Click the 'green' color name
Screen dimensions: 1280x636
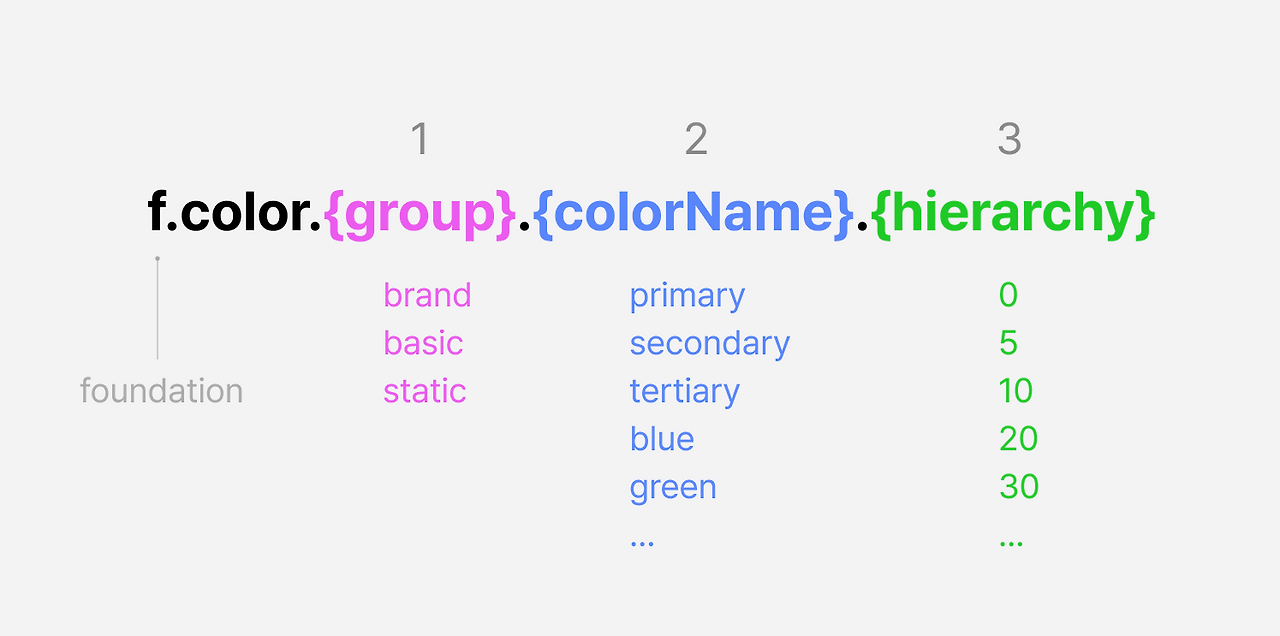[673, 488]
